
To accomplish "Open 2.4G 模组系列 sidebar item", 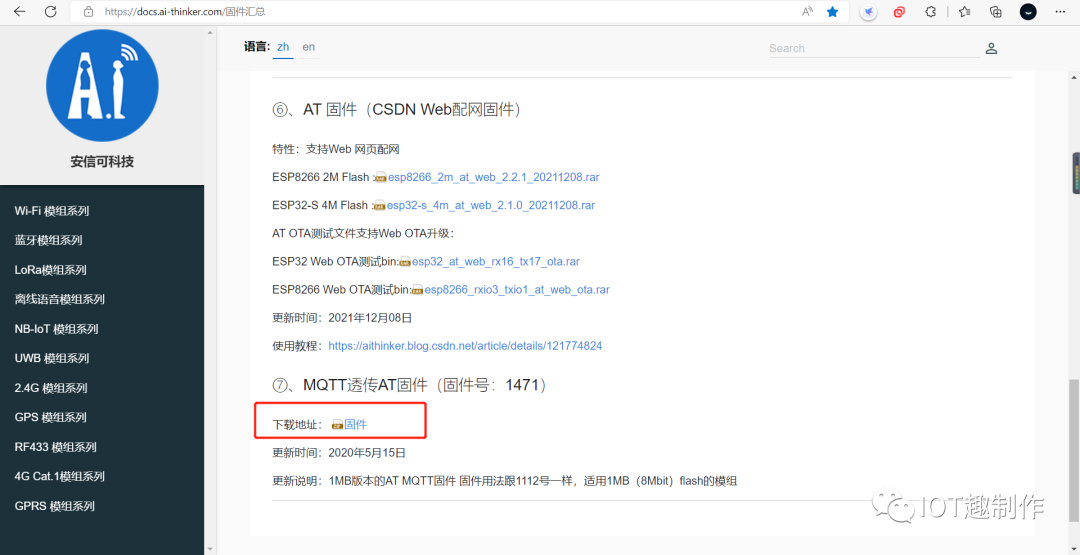I will click(x=51, y=388).
